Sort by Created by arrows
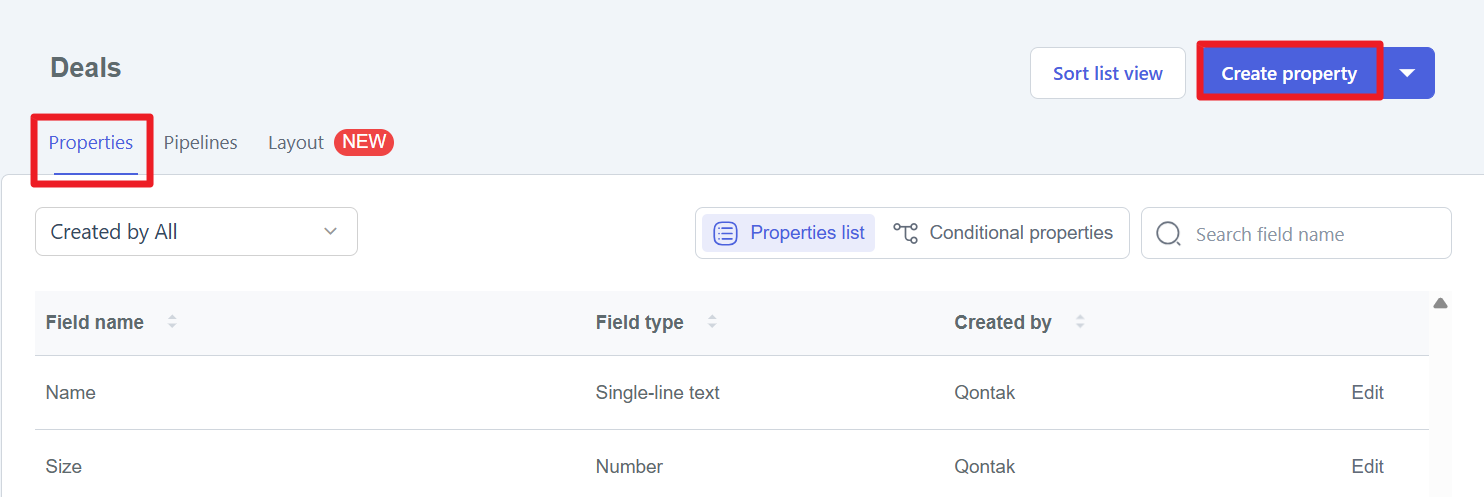1484x497 pixels. pos(1080,322)
